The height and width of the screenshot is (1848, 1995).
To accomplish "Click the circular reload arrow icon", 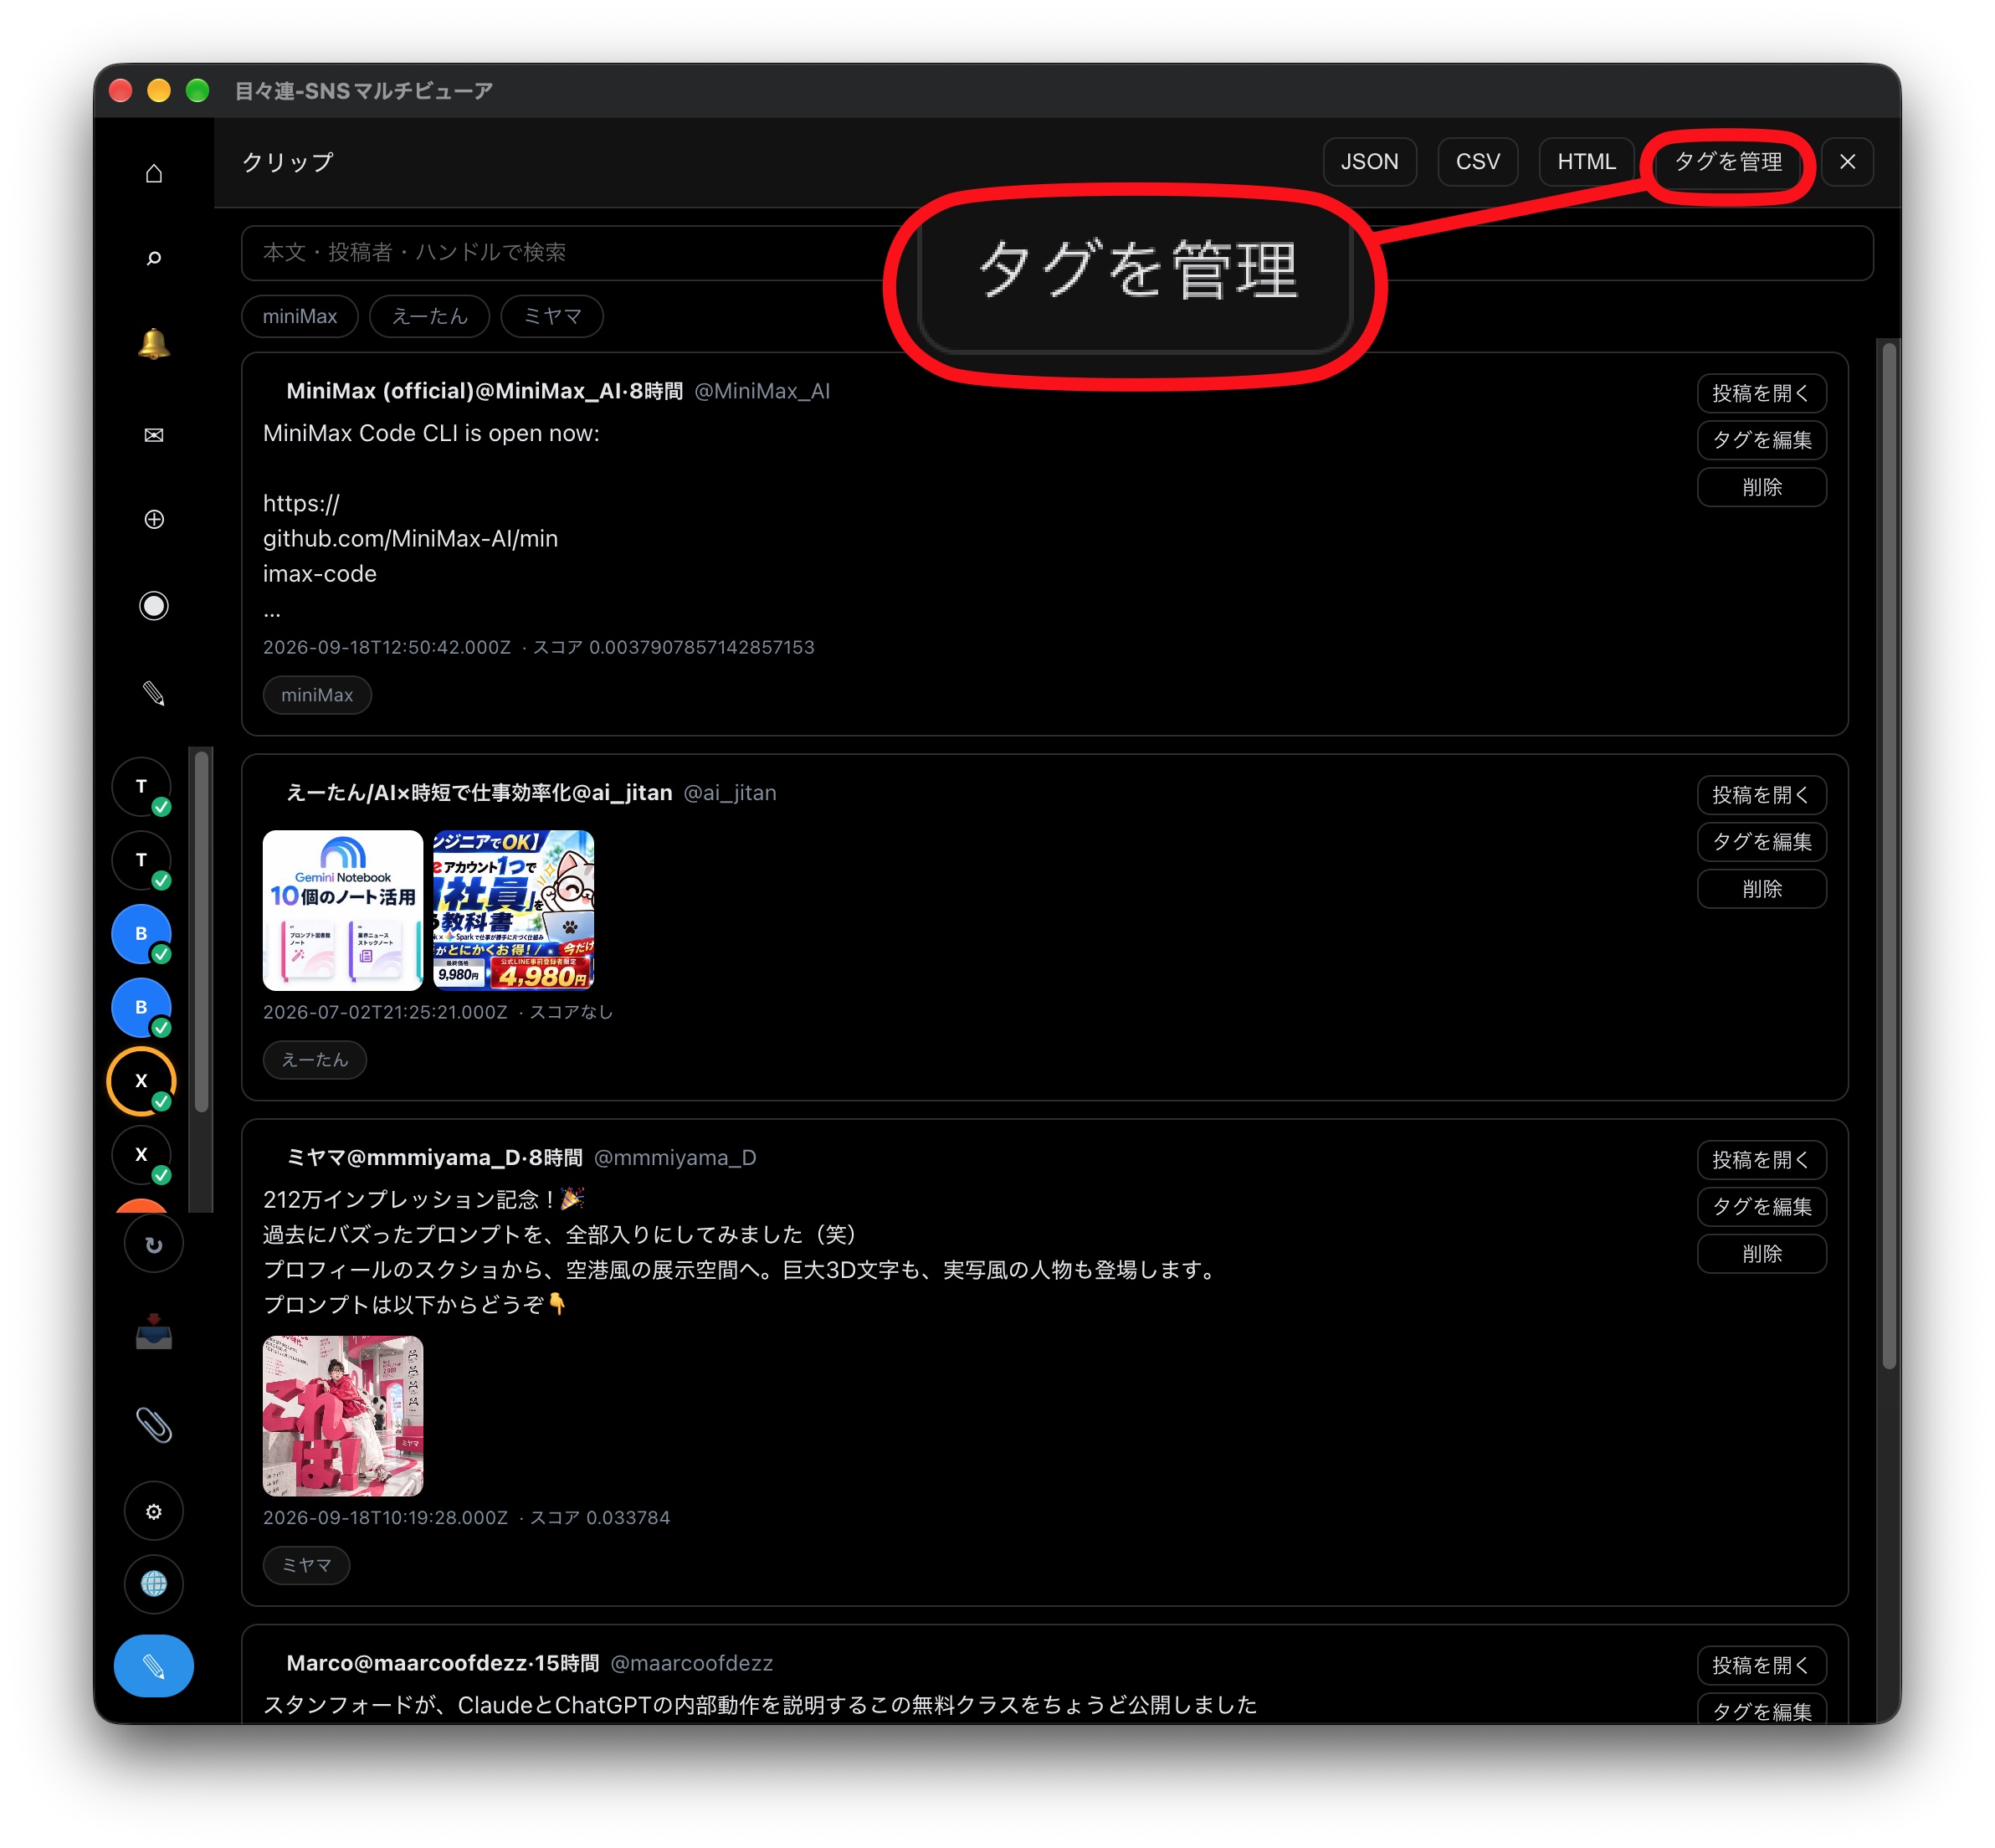I will tap(153, 1244).
